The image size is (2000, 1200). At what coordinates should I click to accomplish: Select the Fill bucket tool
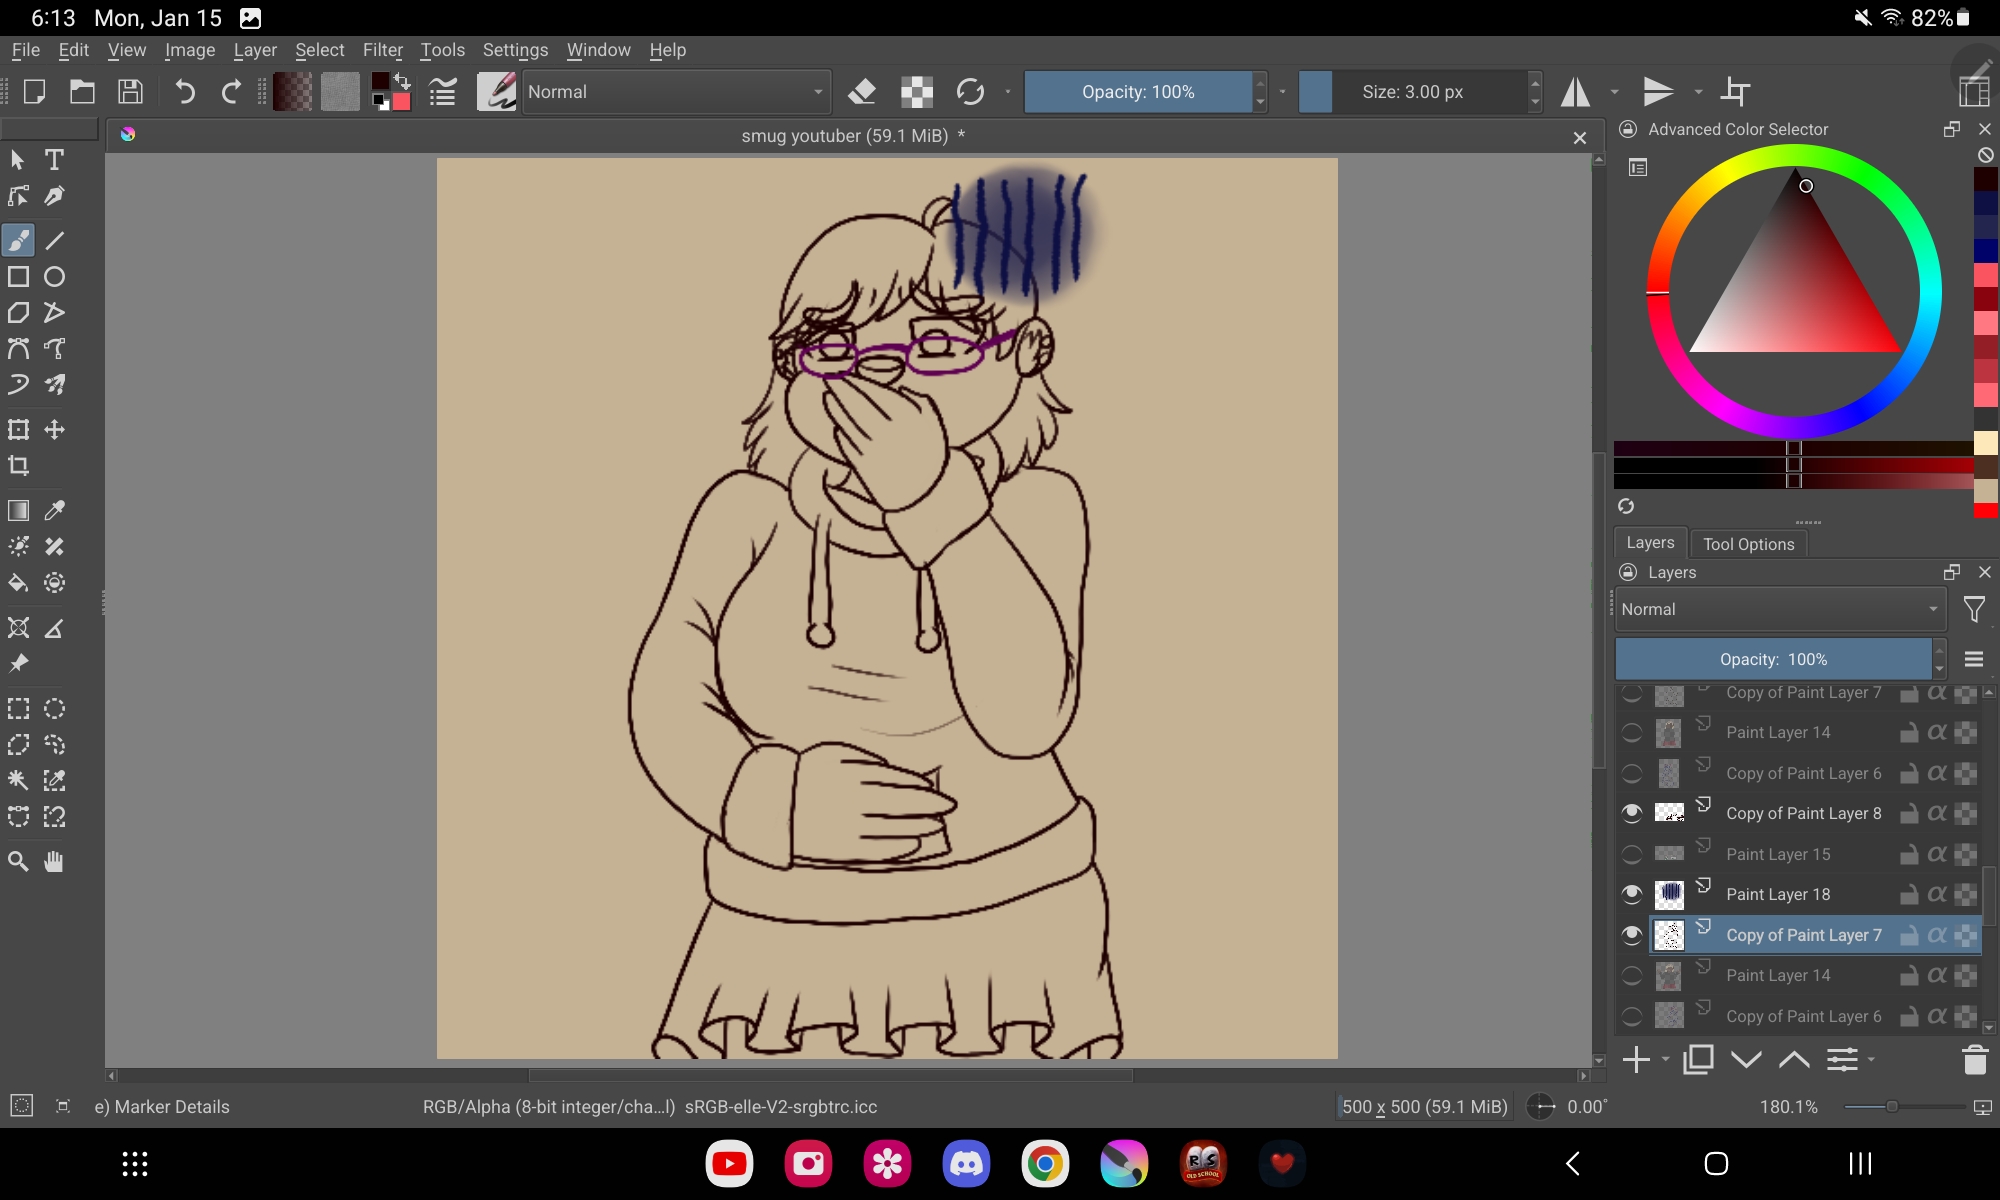[18, 583]
